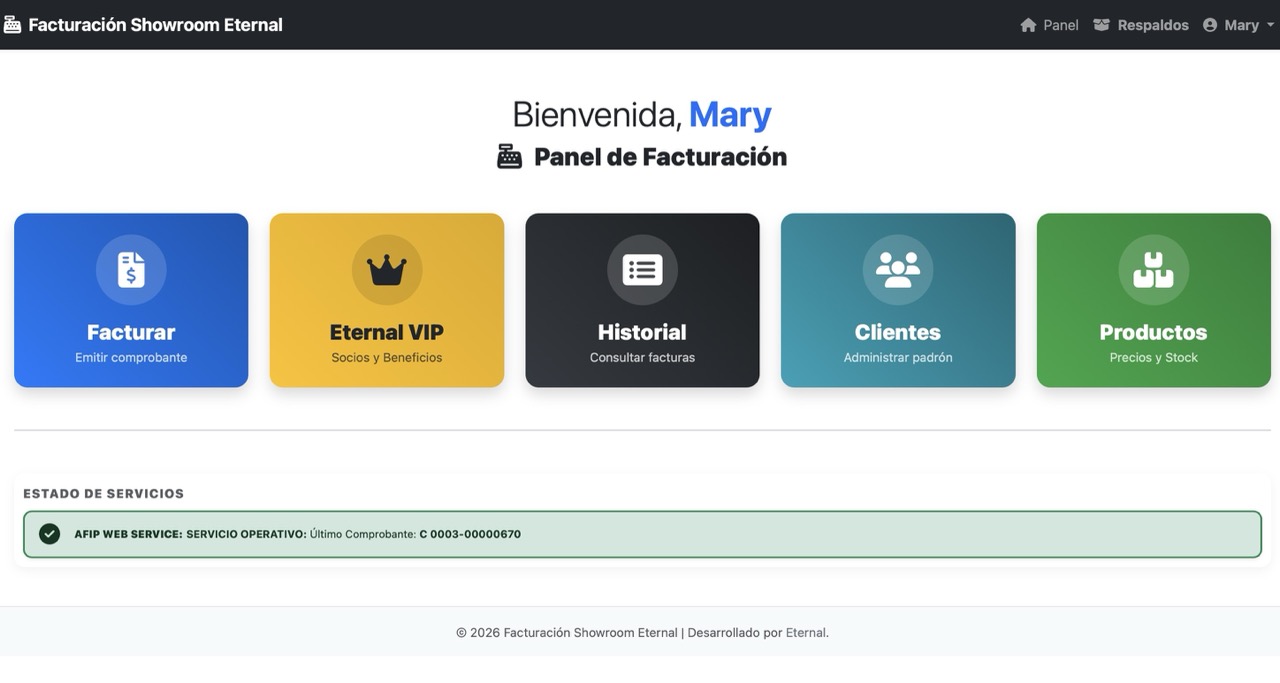
Task: Click the invoice dollar icon on Facturar card
Action: click(131, 269)
